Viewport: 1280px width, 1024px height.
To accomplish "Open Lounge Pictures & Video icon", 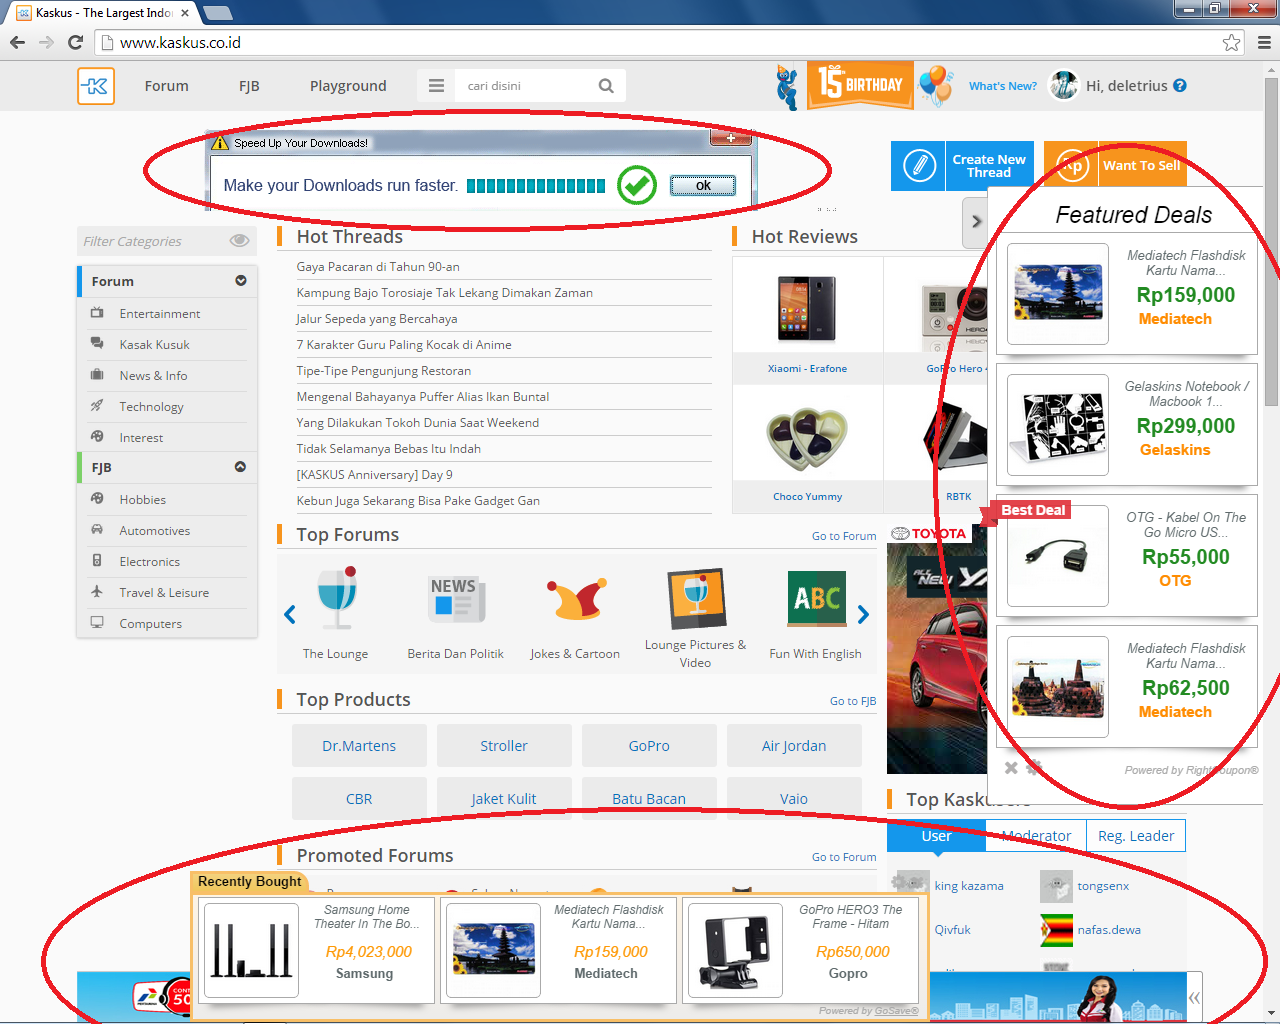I will click(696, 598).
